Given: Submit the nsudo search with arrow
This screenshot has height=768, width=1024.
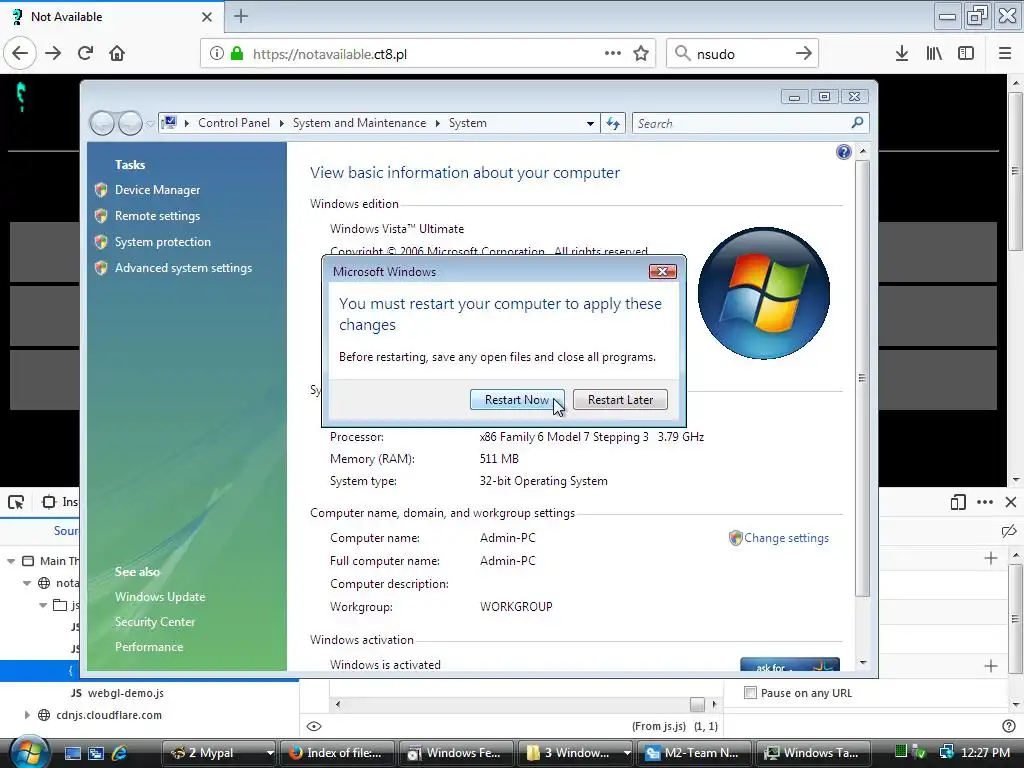Looking at the screenshot, I should click(804, 54).
